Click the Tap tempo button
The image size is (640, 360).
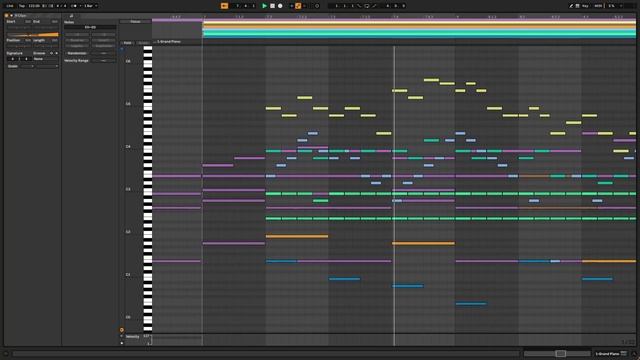tap(22, 6)
